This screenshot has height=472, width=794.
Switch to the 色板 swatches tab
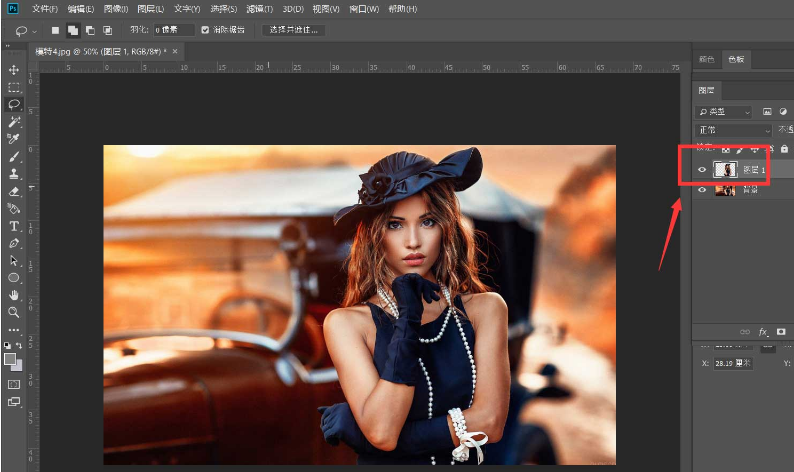(736, 60)
